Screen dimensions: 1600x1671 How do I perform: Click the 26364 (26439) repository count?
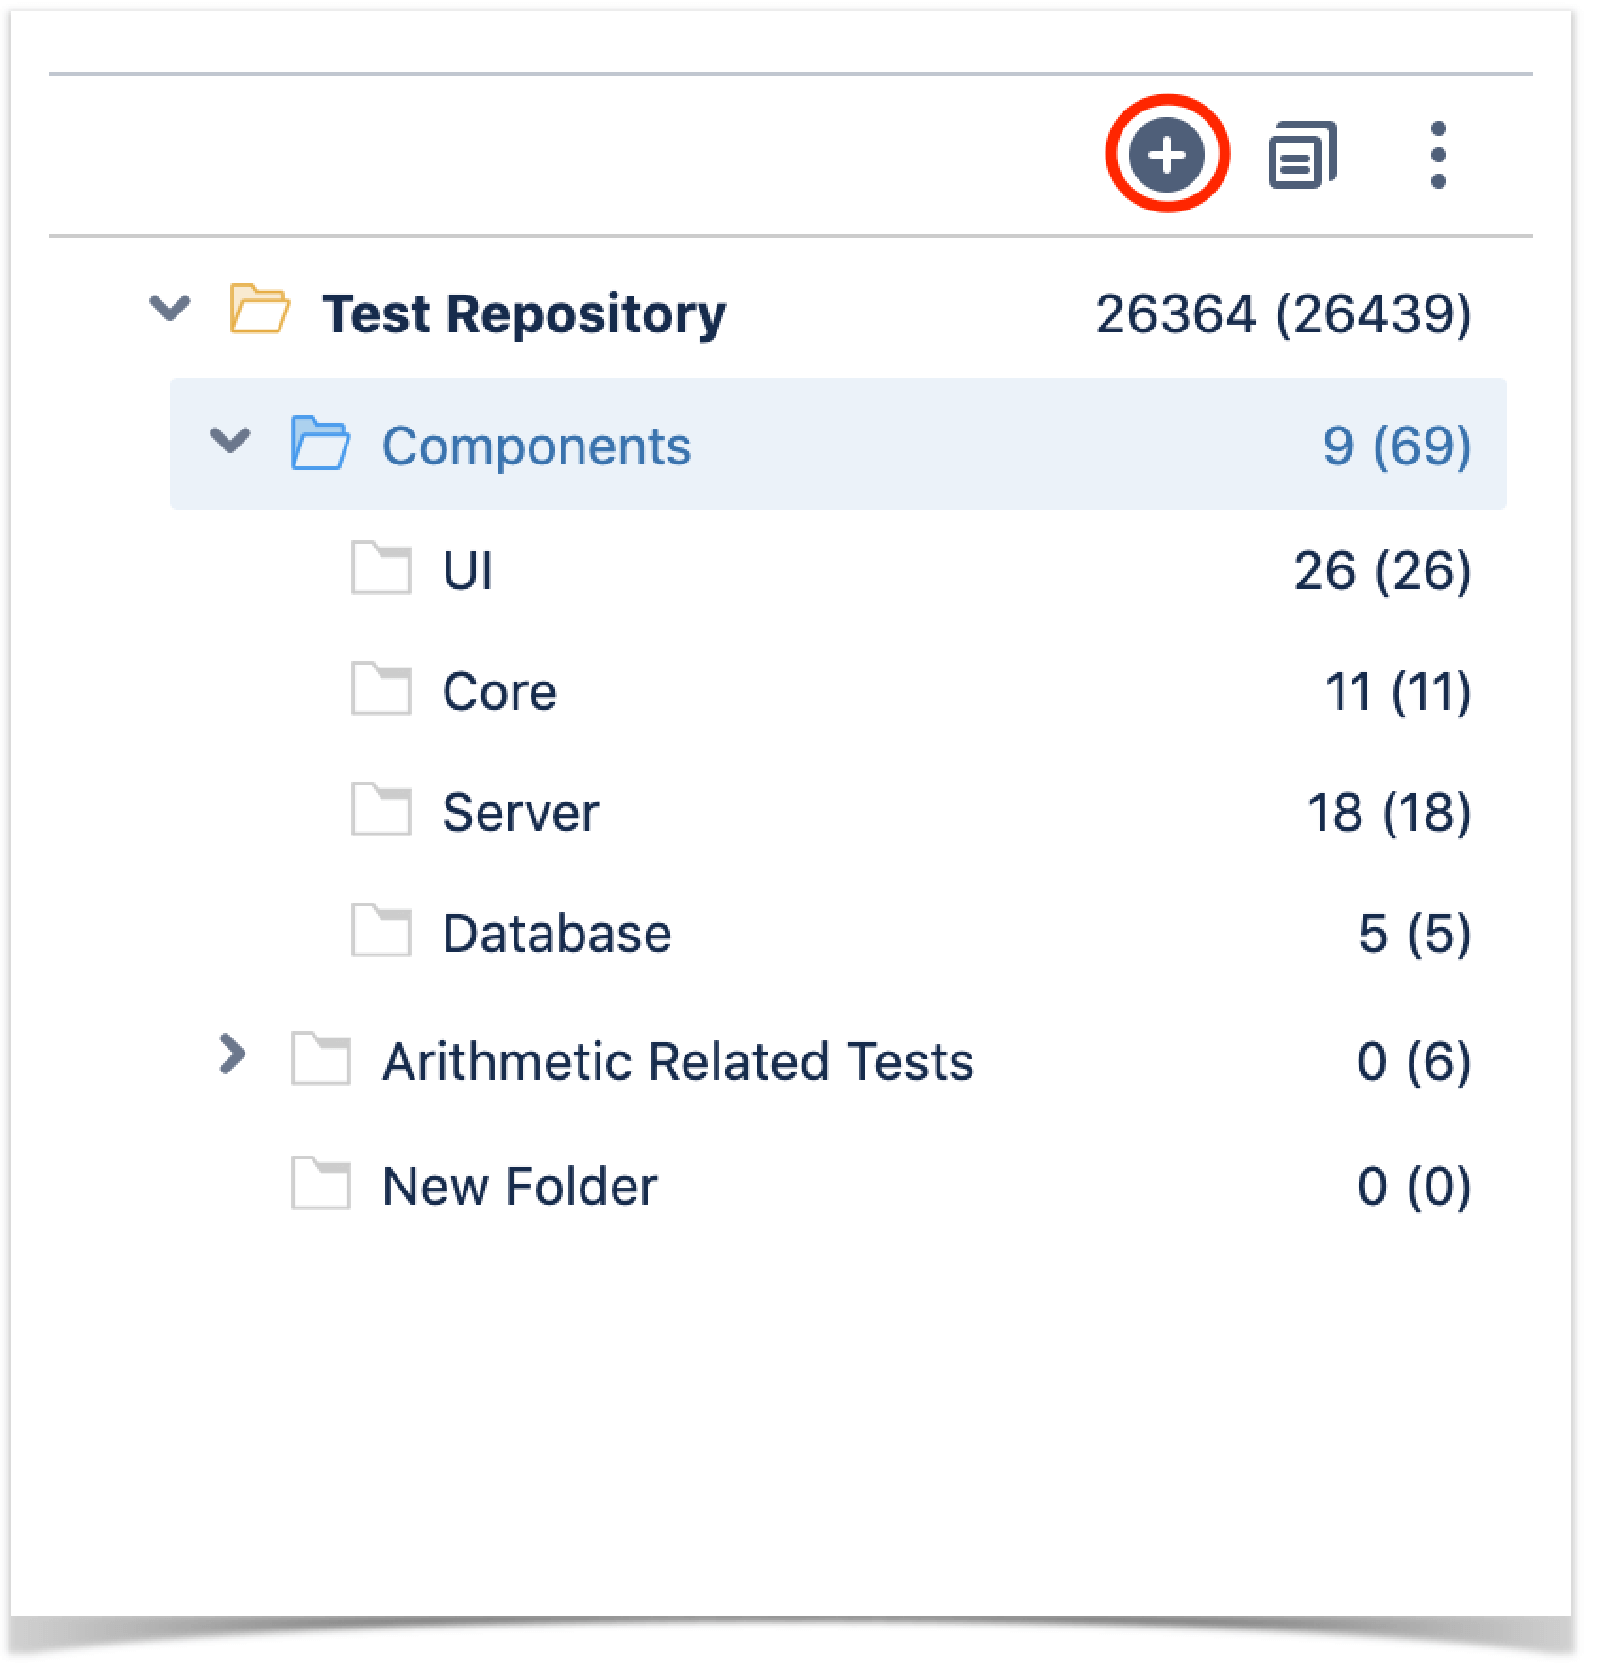[x=1283, y=312]
